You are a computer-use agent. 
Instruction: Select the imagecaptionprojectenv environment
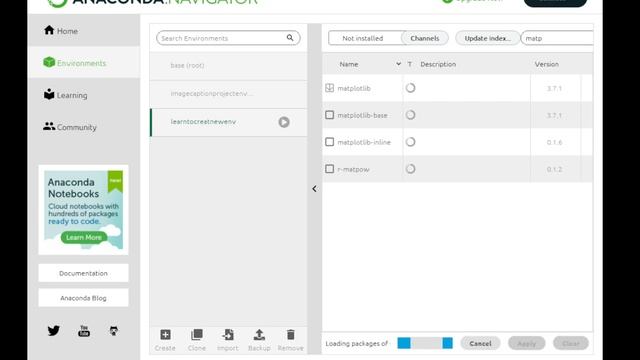tap(228, 94)
